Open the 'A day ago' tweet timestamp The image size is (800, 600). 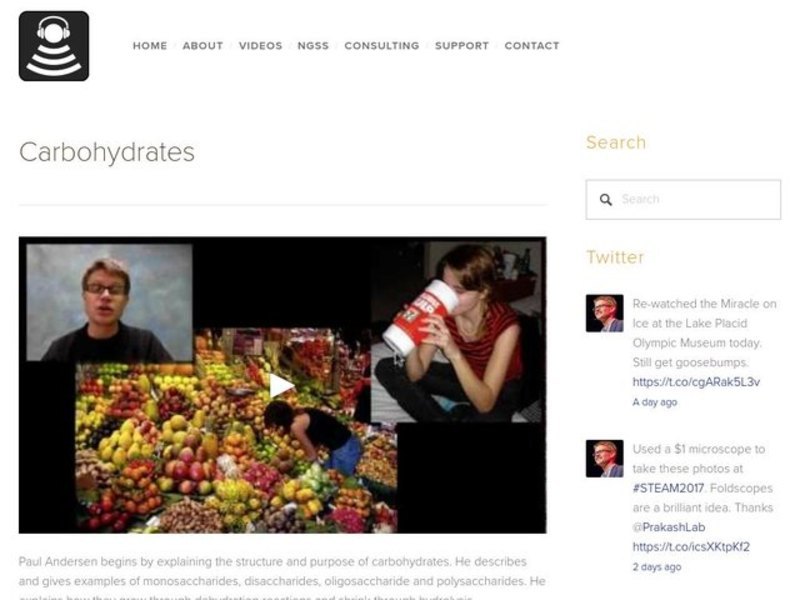point(655,402)
